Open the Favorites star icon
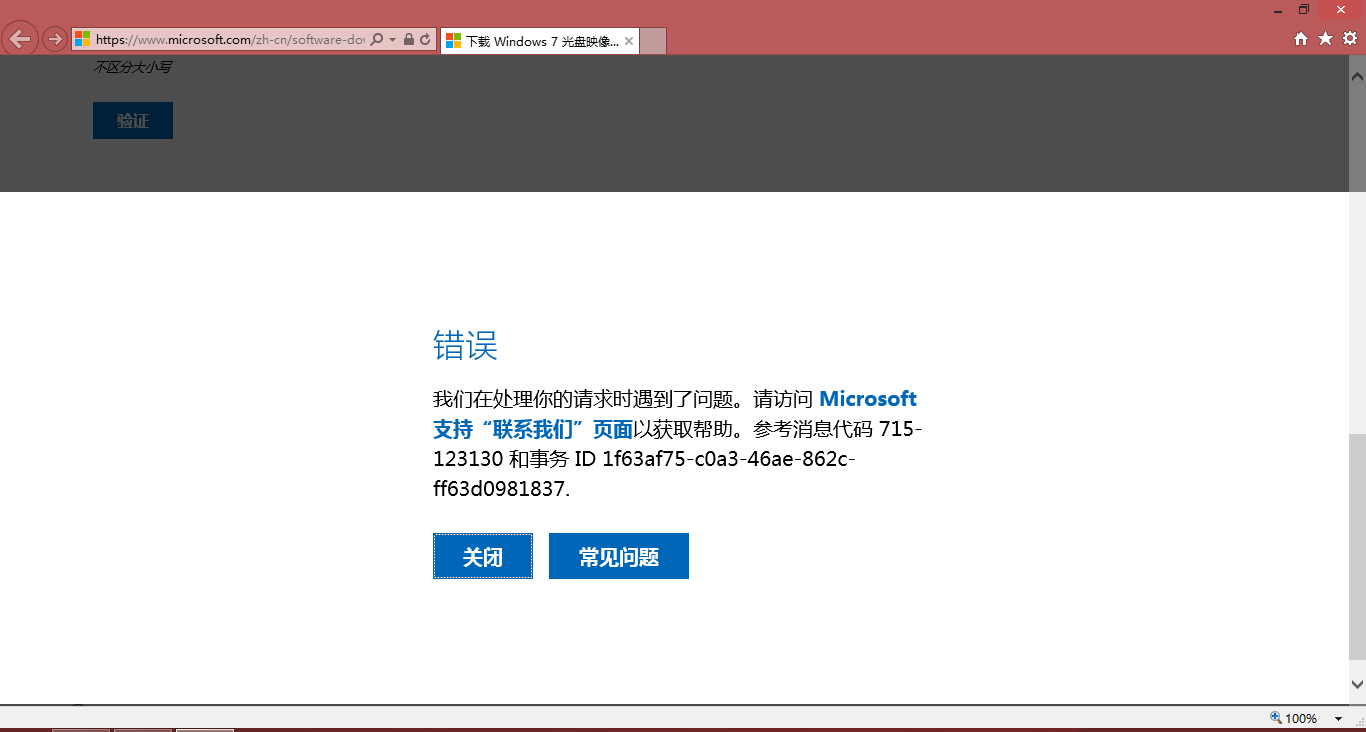 pos(1326,39)
